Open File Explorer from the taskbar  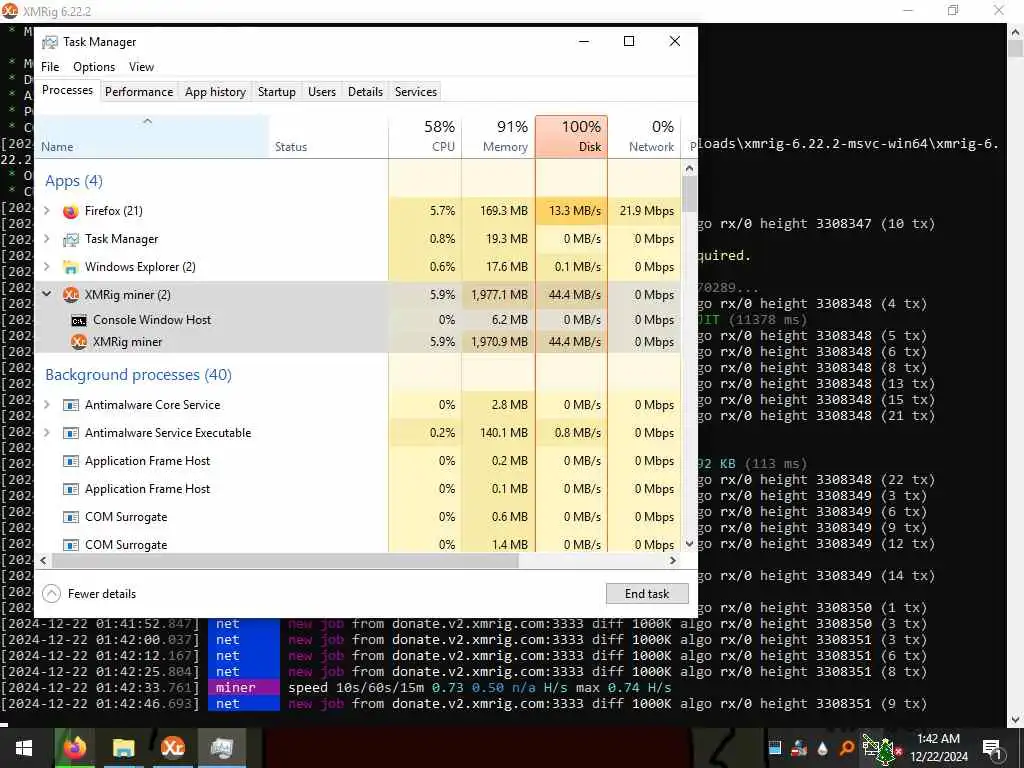point(123,748)
